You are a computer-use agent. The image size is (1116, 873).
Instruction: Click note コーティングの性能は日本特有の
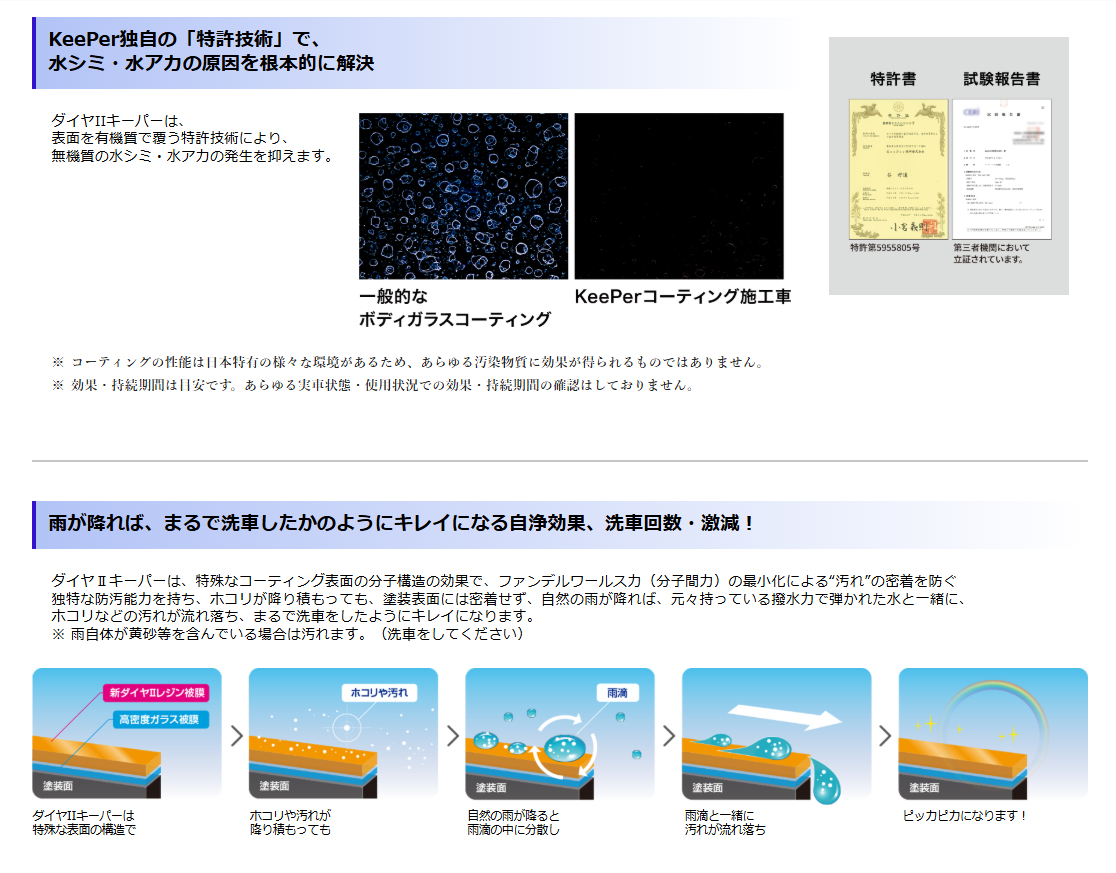[409, 362]
